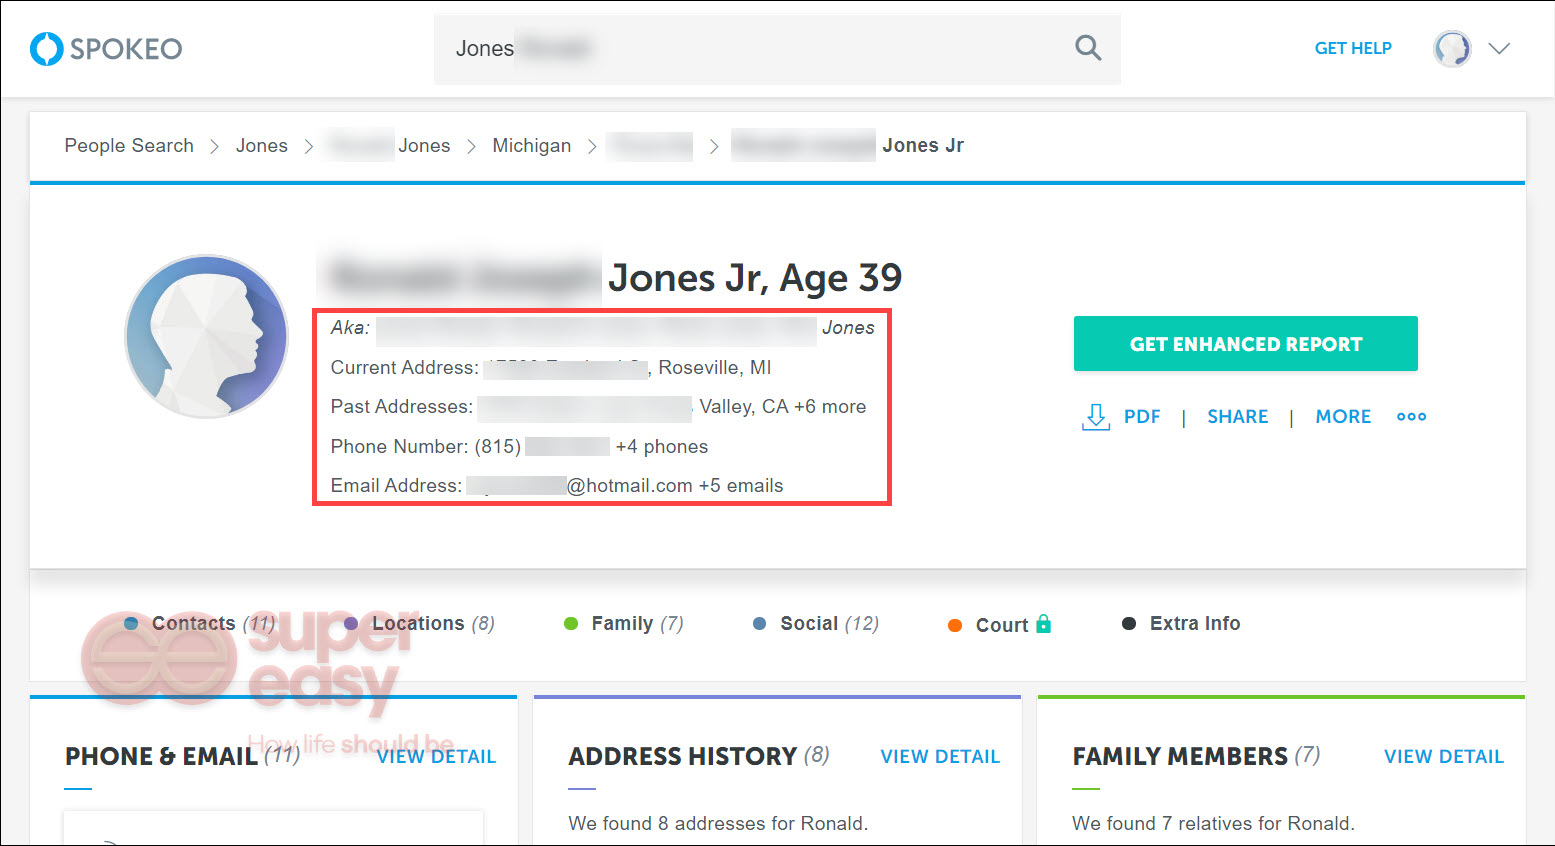Screen dimensions: 1555x846
Task: Click the Spokeo logo
Action: [x=106, y=48]
